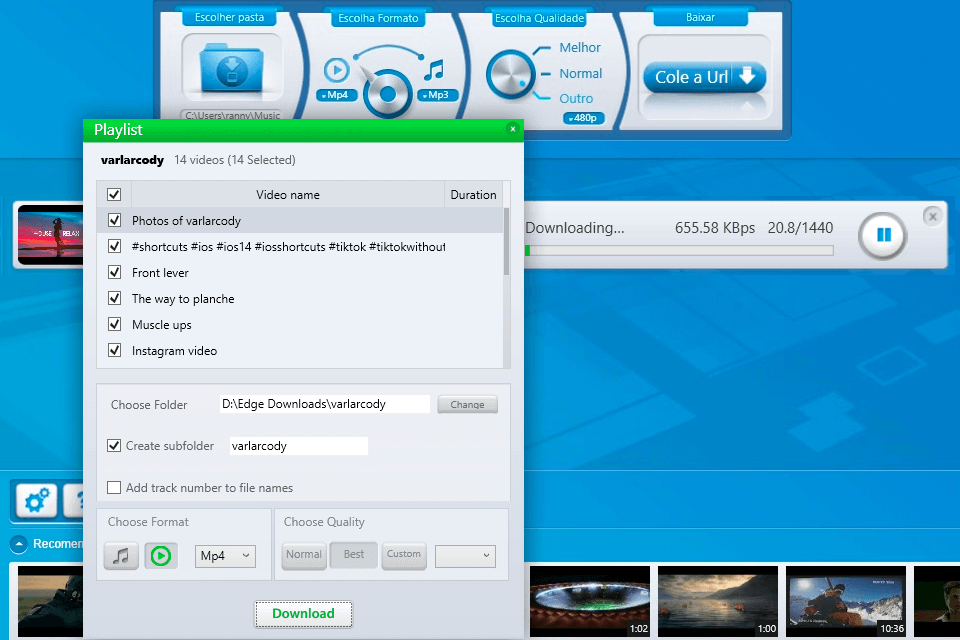Open the Escolha Formato tab label

point(378,18)
